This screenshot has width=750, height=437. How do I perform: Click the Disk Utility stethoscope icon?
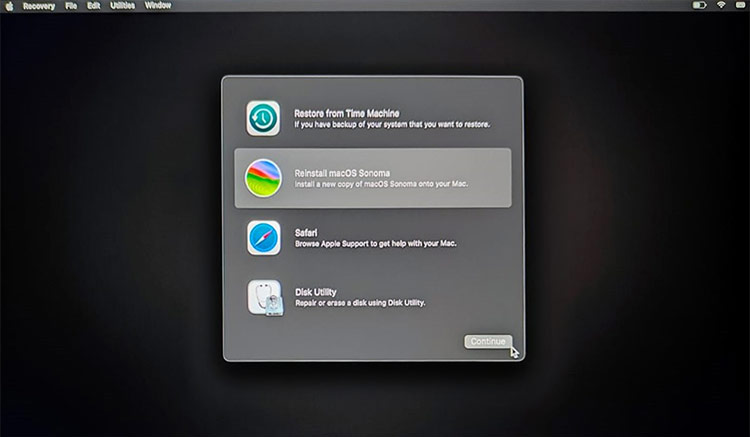tap(265, 298)
